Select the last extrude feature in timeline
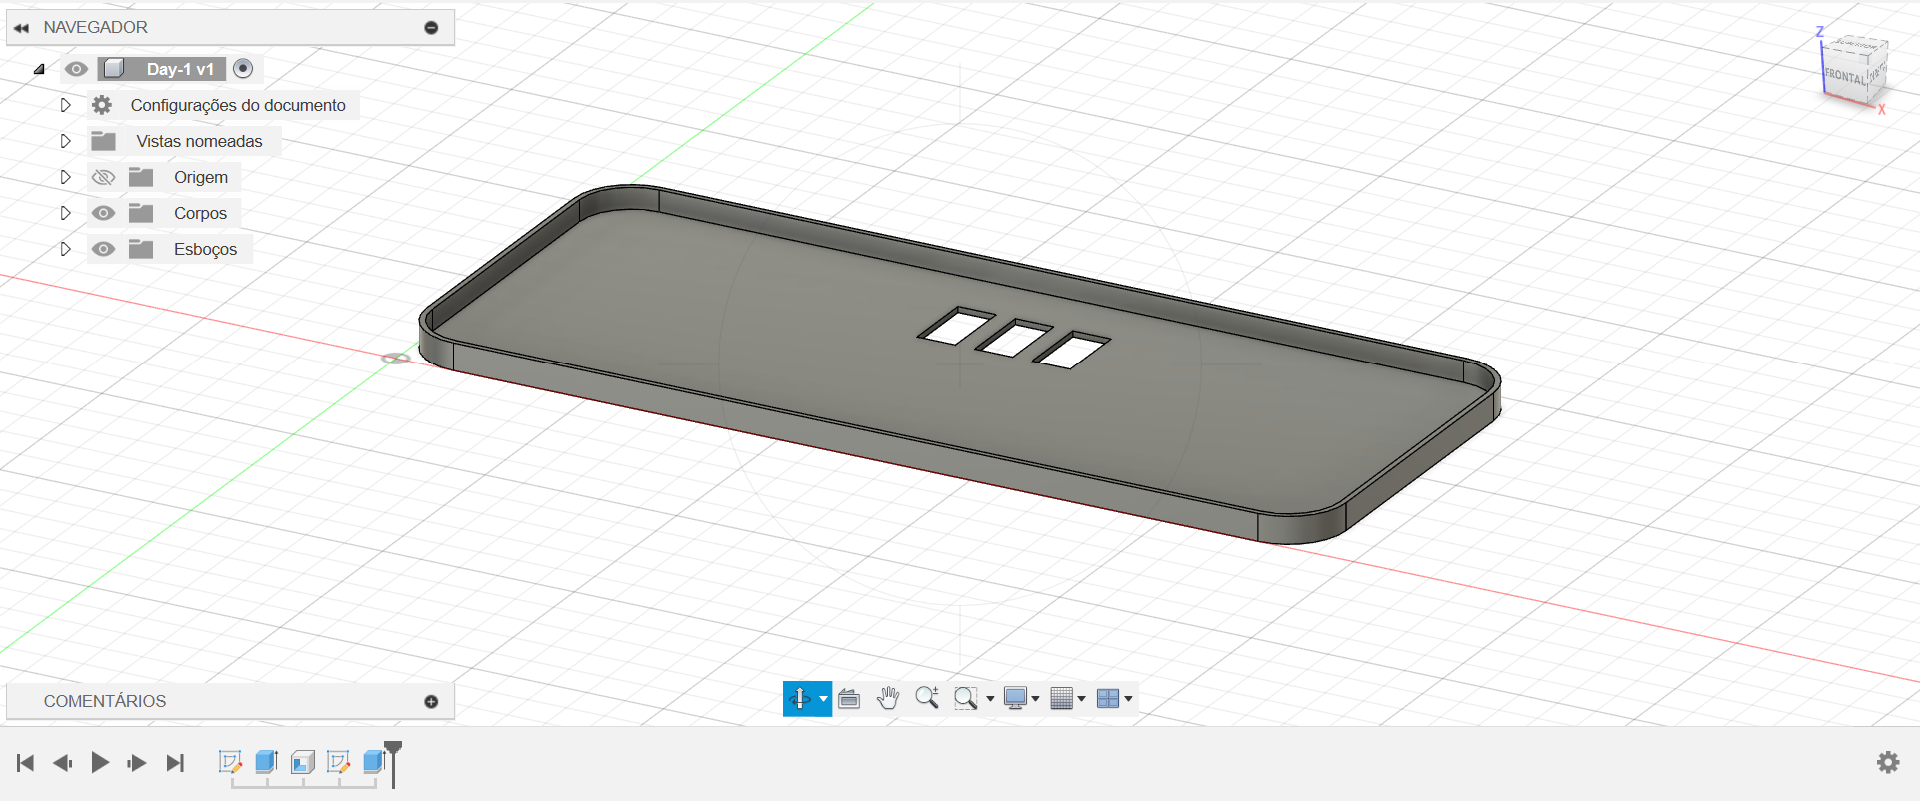This screenshot has width=1920, height=801. (373, 762)
